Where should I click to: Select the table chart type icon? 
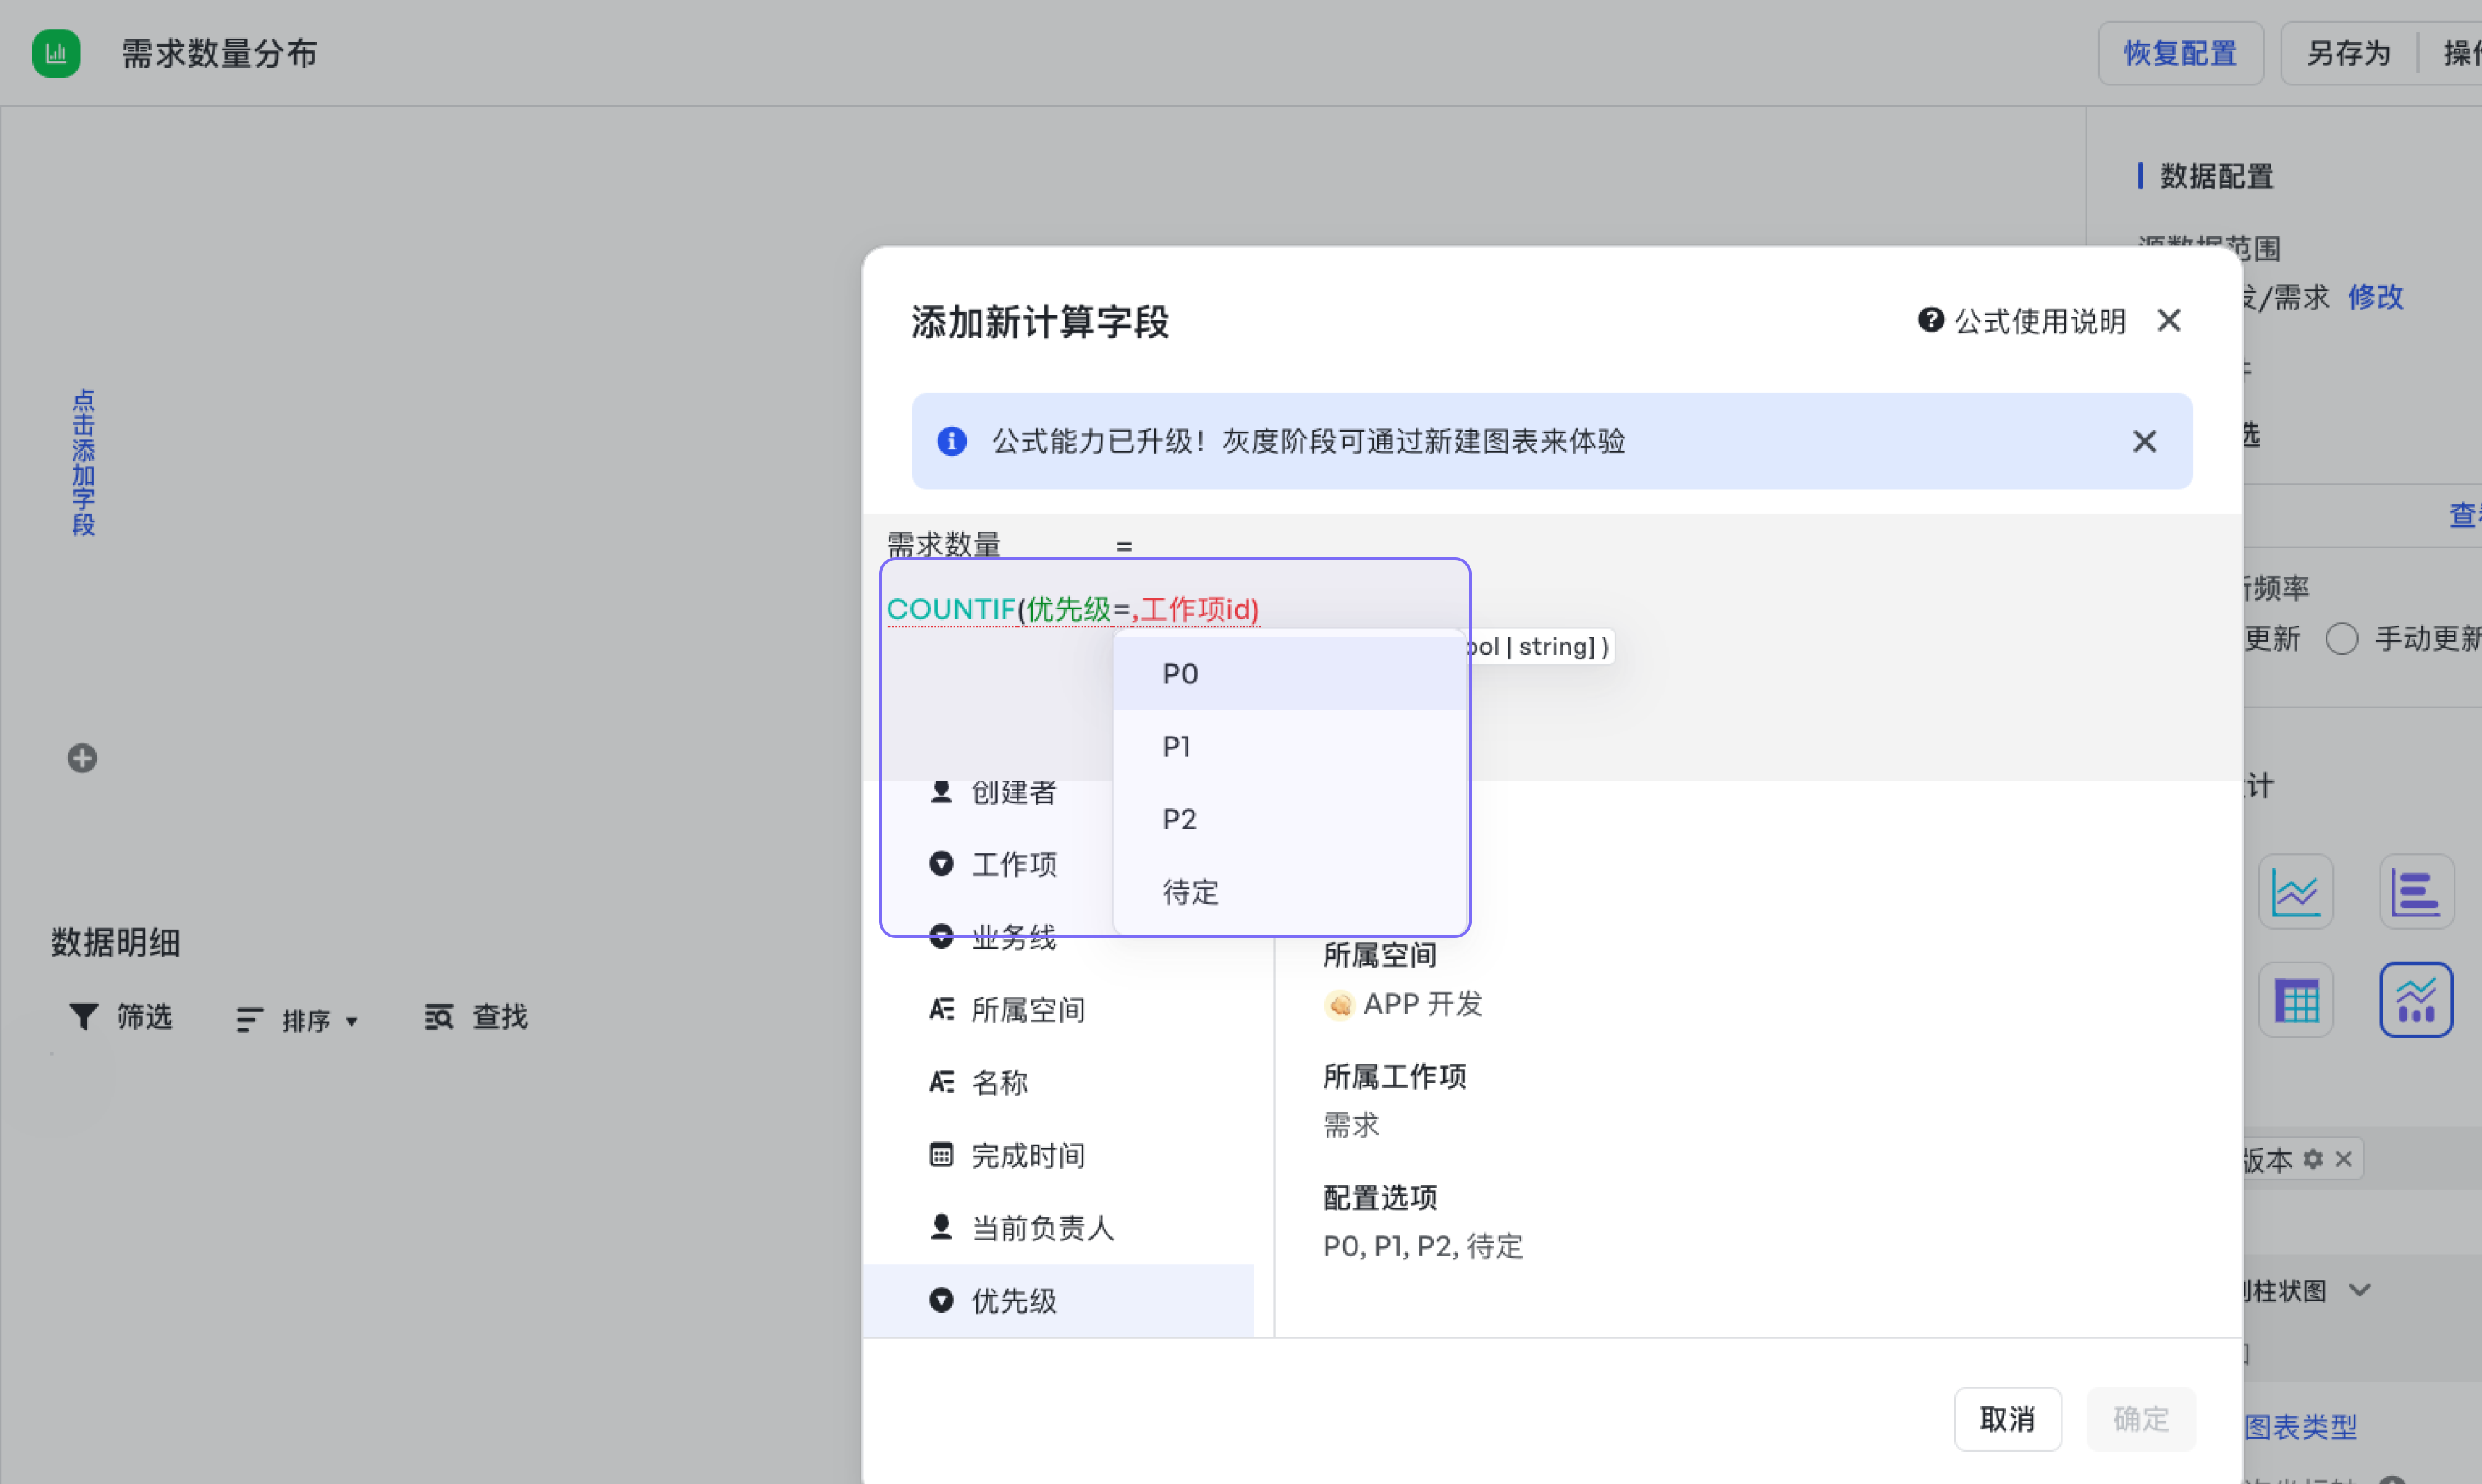[x=2296, y=1000]
